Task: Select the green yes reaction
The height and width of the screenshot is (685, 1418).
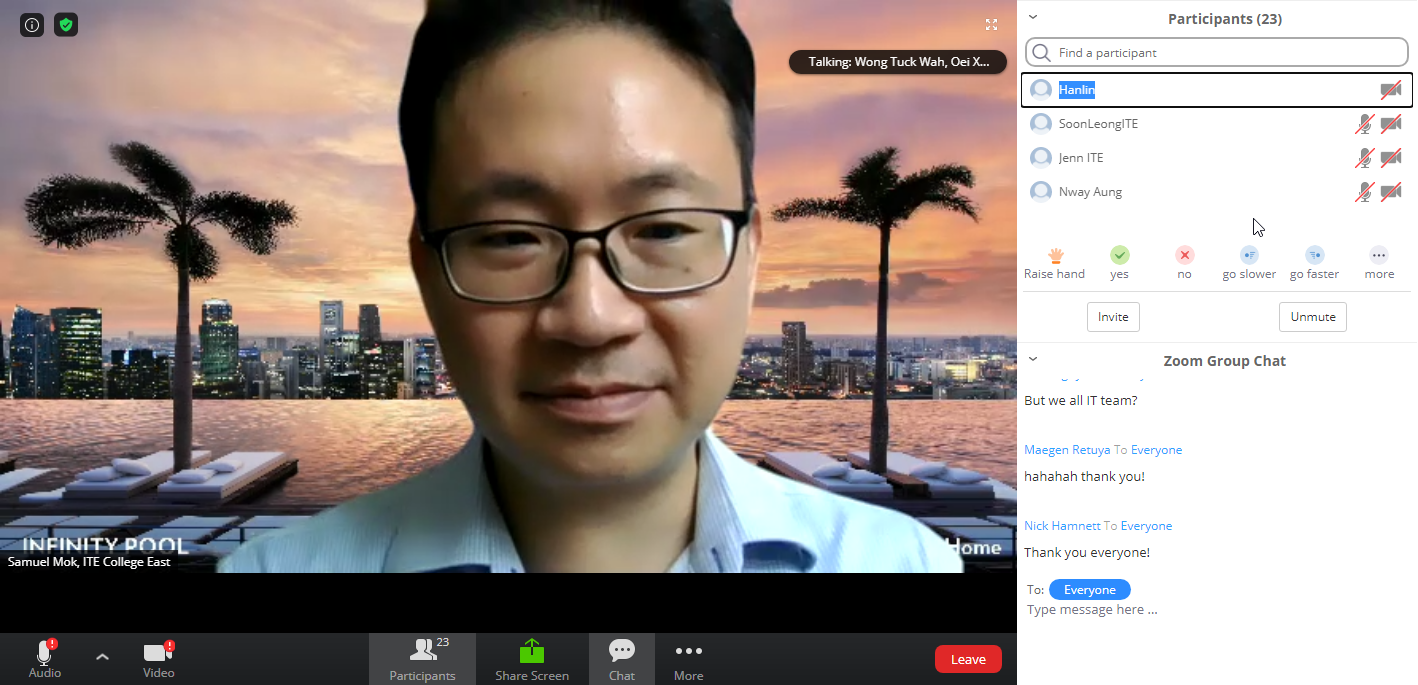Action: click(x=1119, y=256)
